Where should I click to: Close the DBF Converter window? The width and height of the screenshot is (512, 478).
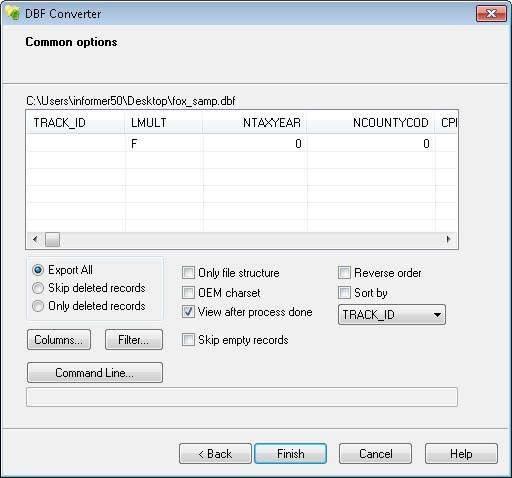[x=491, y=14]
